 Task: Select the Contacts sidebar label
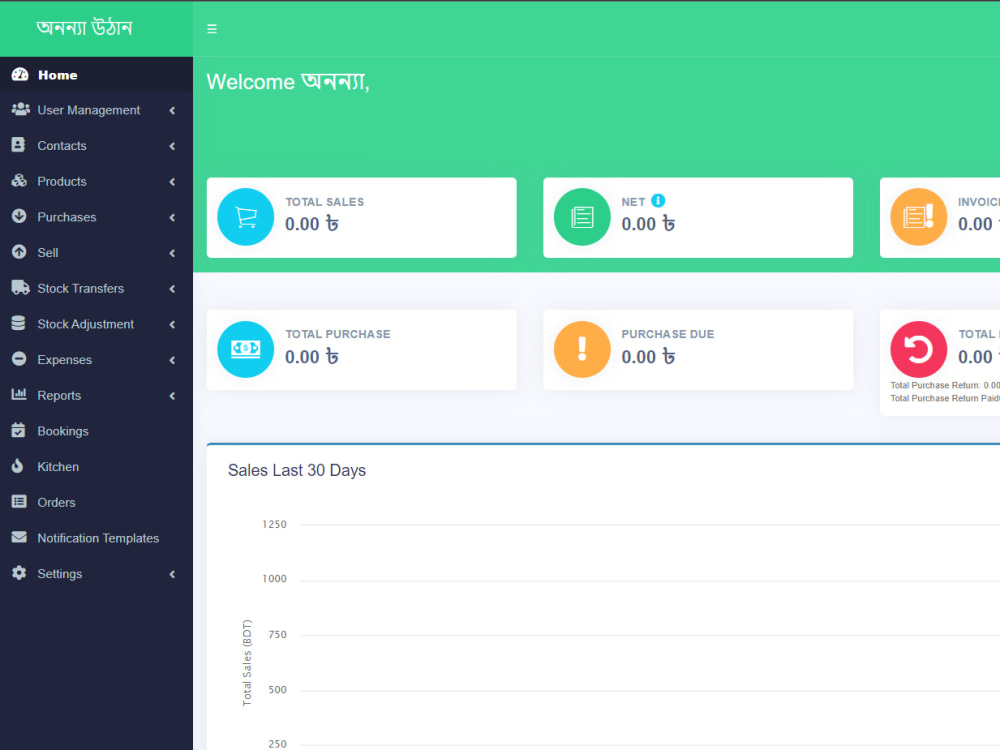[62, 146]
